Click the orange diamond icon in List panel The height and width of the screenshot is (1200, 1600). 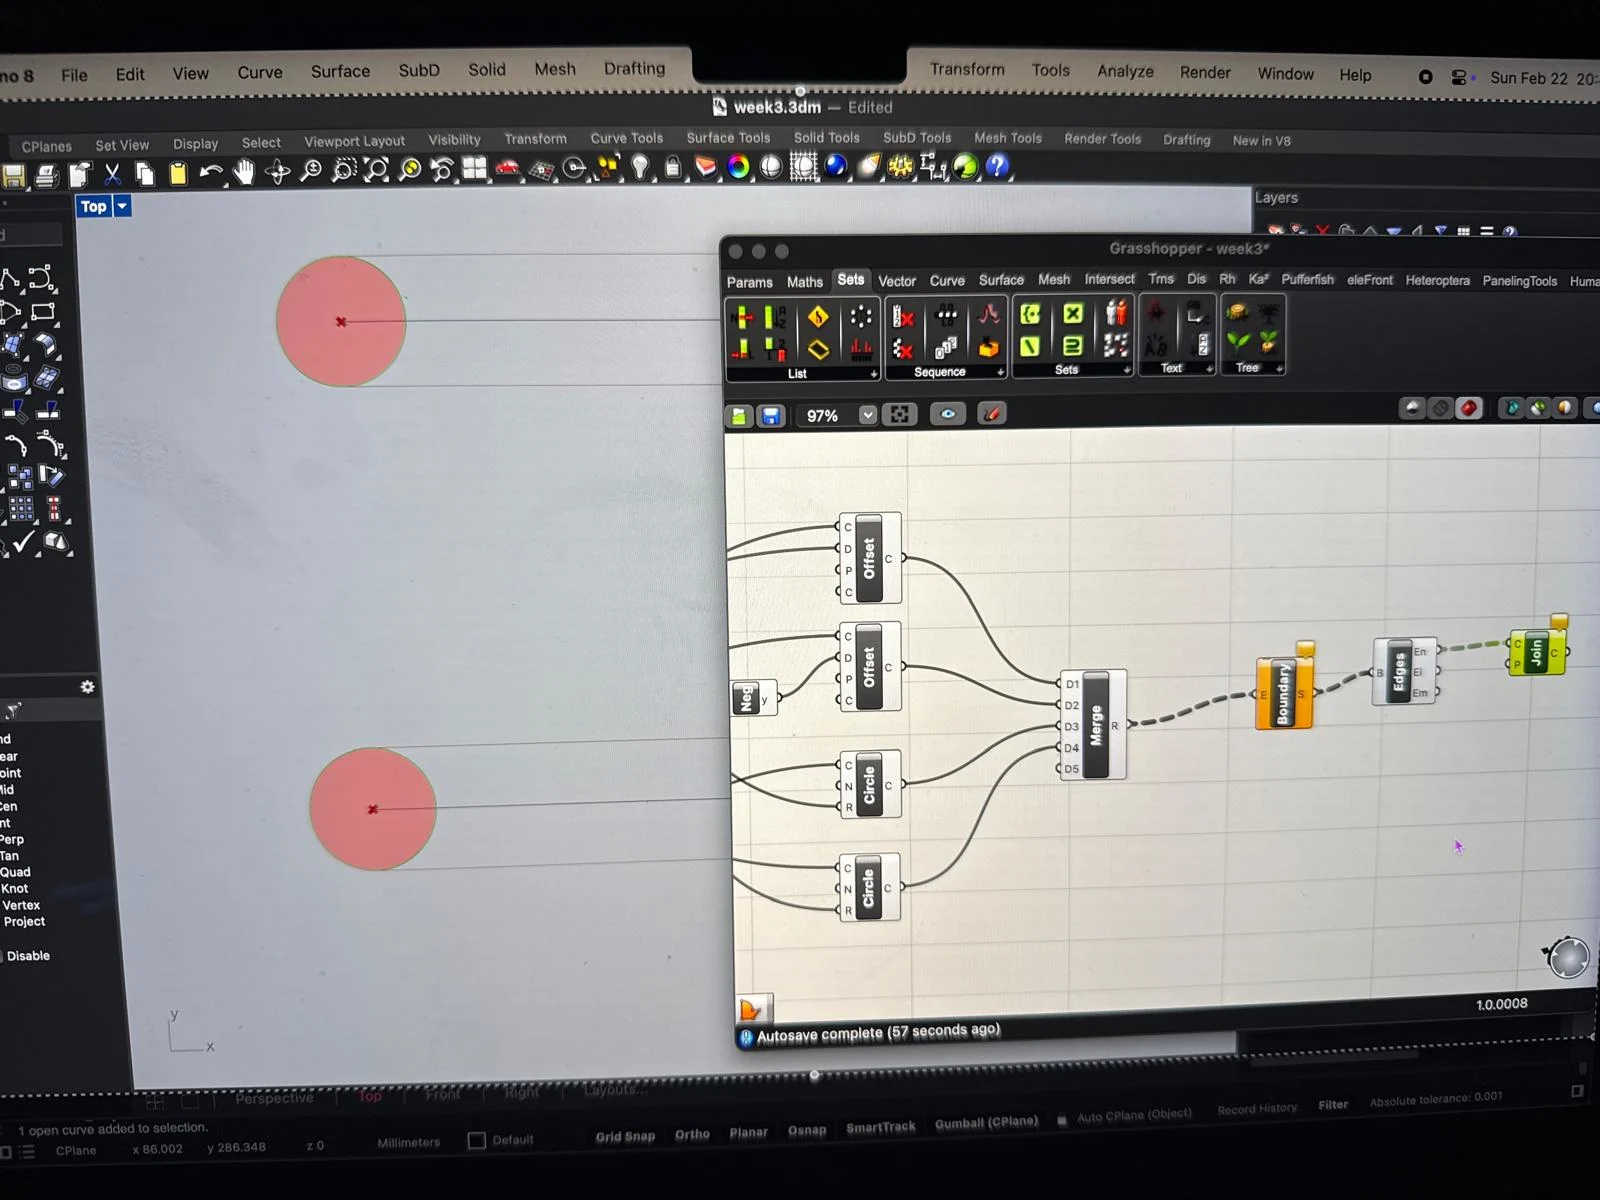(x=818, y=317)
